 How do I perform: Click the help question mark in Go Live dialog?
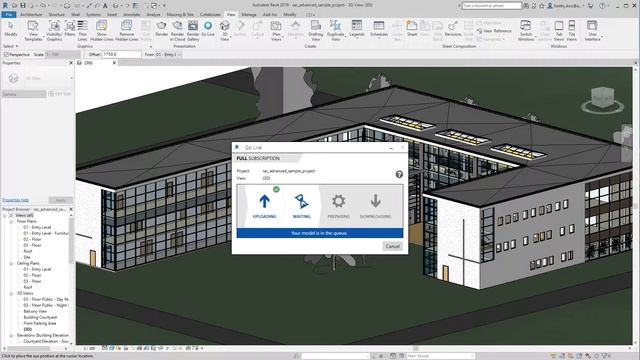point(399,174)
